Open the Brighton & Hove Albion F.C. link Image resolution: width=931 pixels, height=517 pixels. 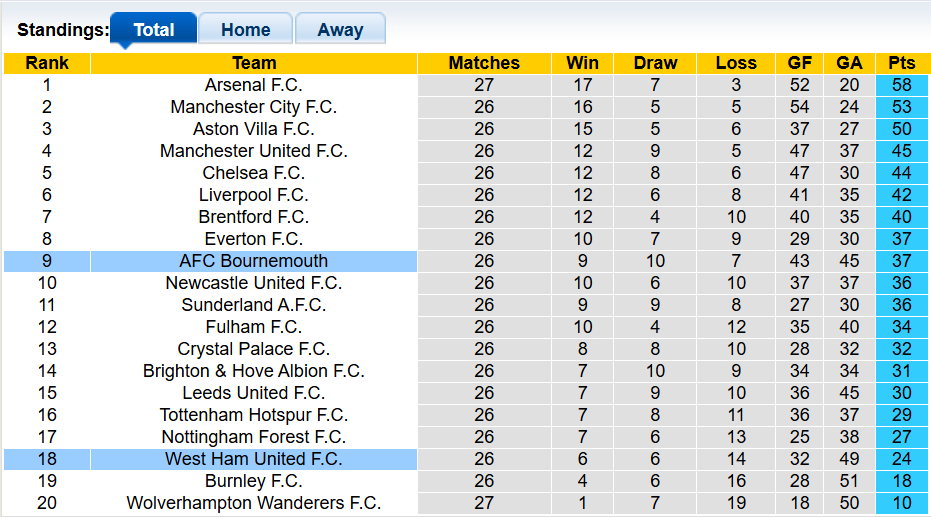point(253,371)
